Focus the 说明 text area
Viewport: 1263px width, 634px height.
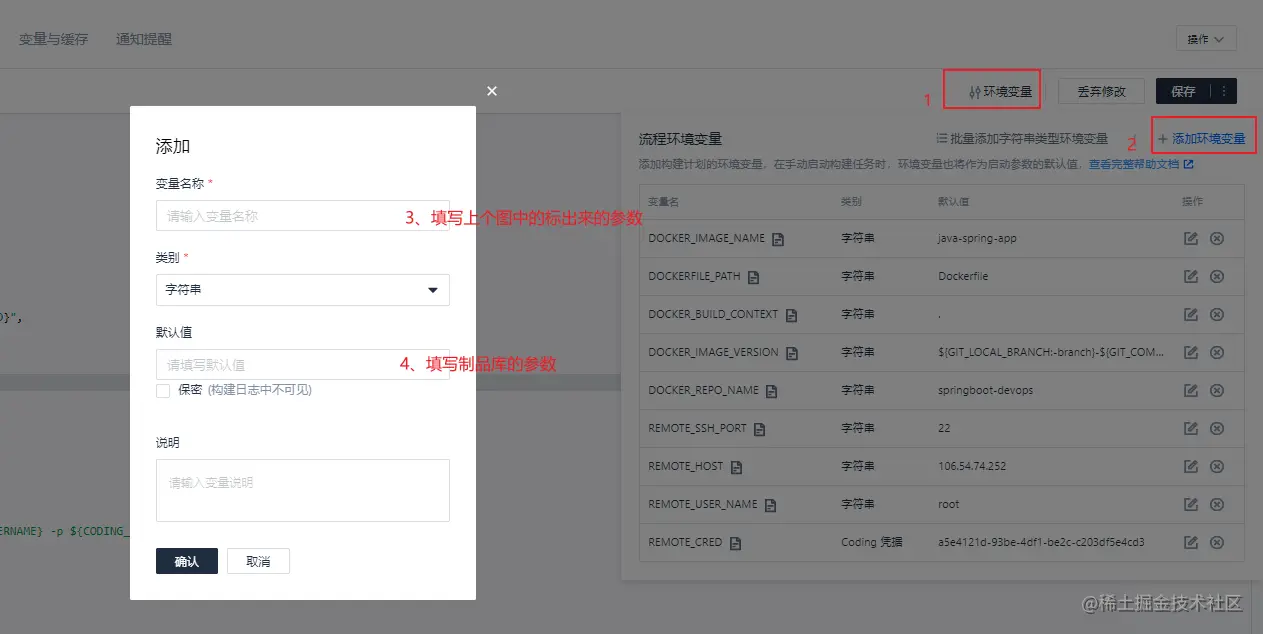303,490
